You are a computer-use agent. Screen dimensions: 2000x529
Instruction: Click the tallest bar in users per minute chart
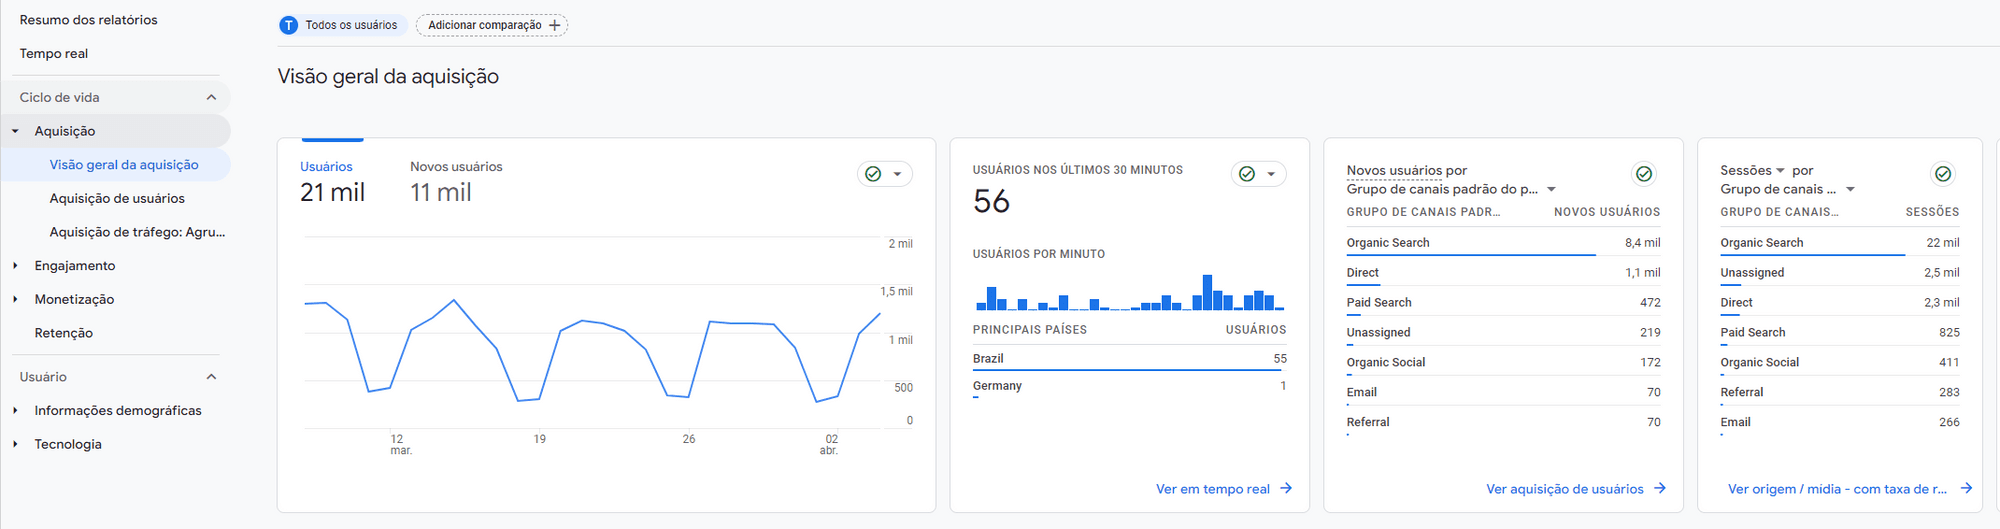point(1208,292)
